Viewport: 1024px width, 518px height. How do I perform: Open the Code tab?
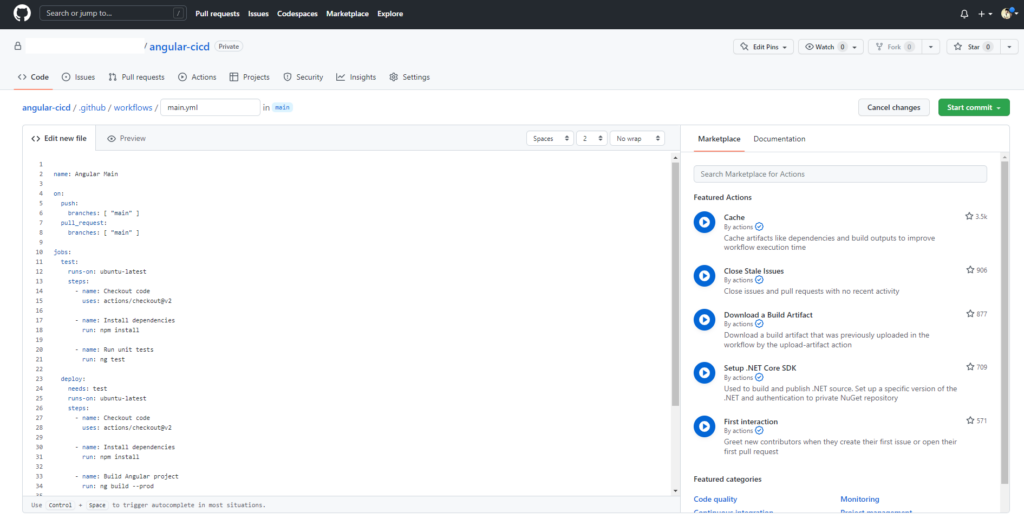(33, 77)
